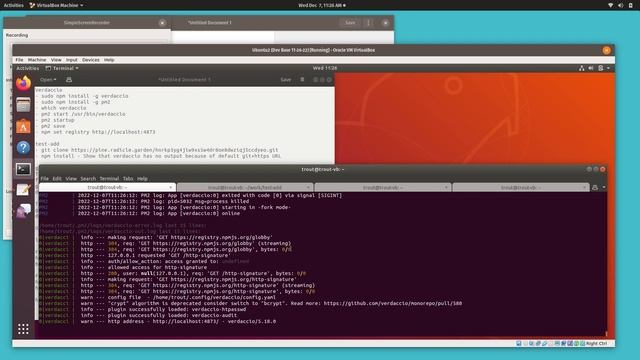This screenshot has height=360, width=640.
Task: Open the Machine menu of VirtualBox window
Action: click(37, 60)
